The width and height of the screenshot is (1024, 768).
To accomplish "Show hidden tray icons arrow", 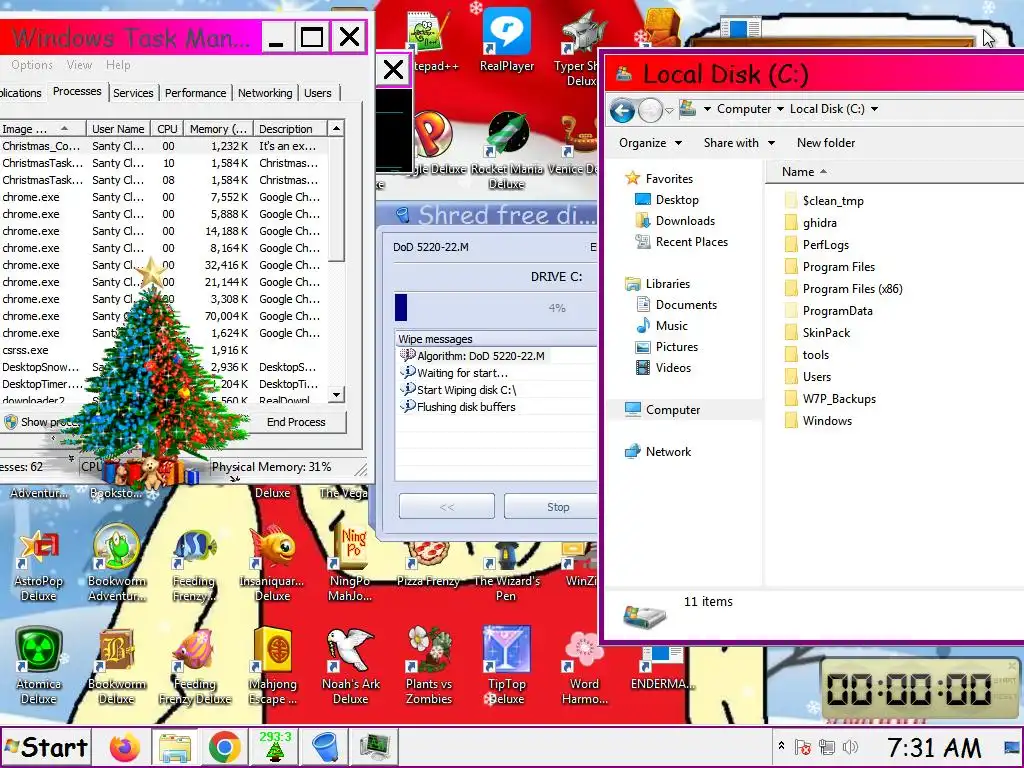I will tap(781, 746).
